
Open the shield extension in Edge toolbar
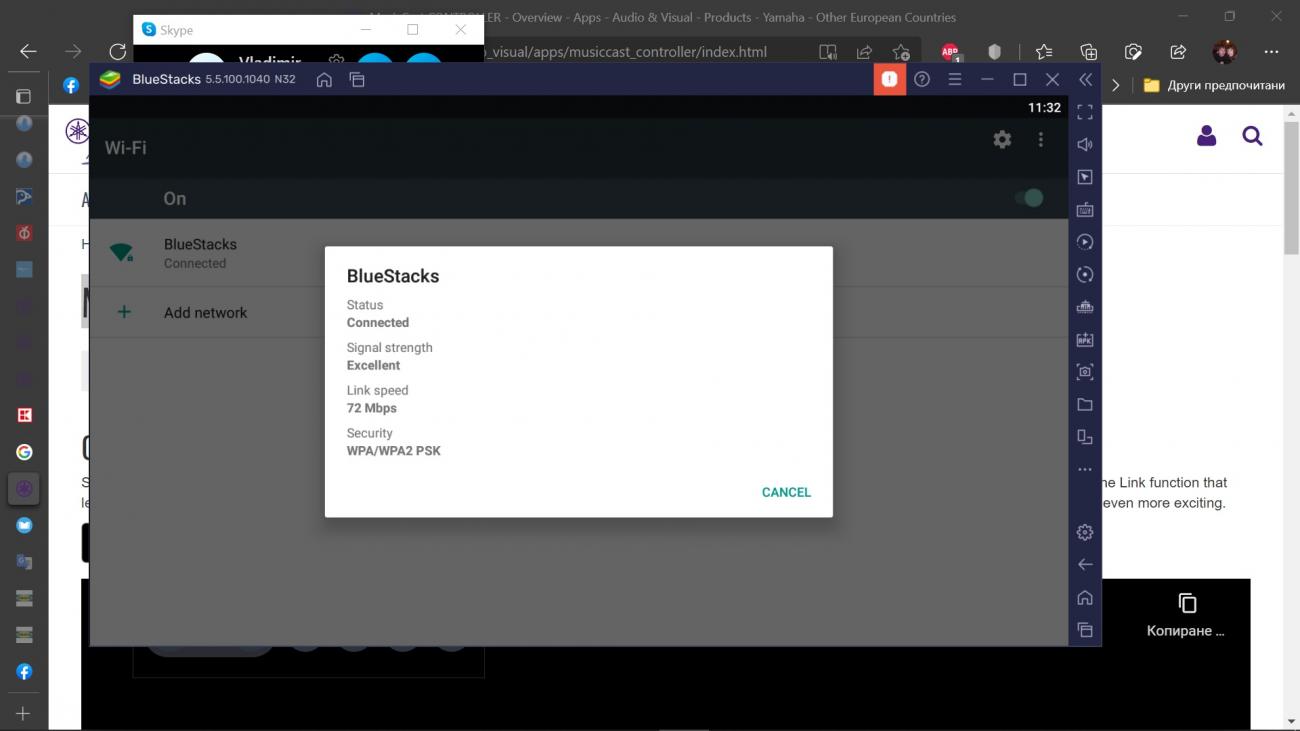tap(994, 52)
